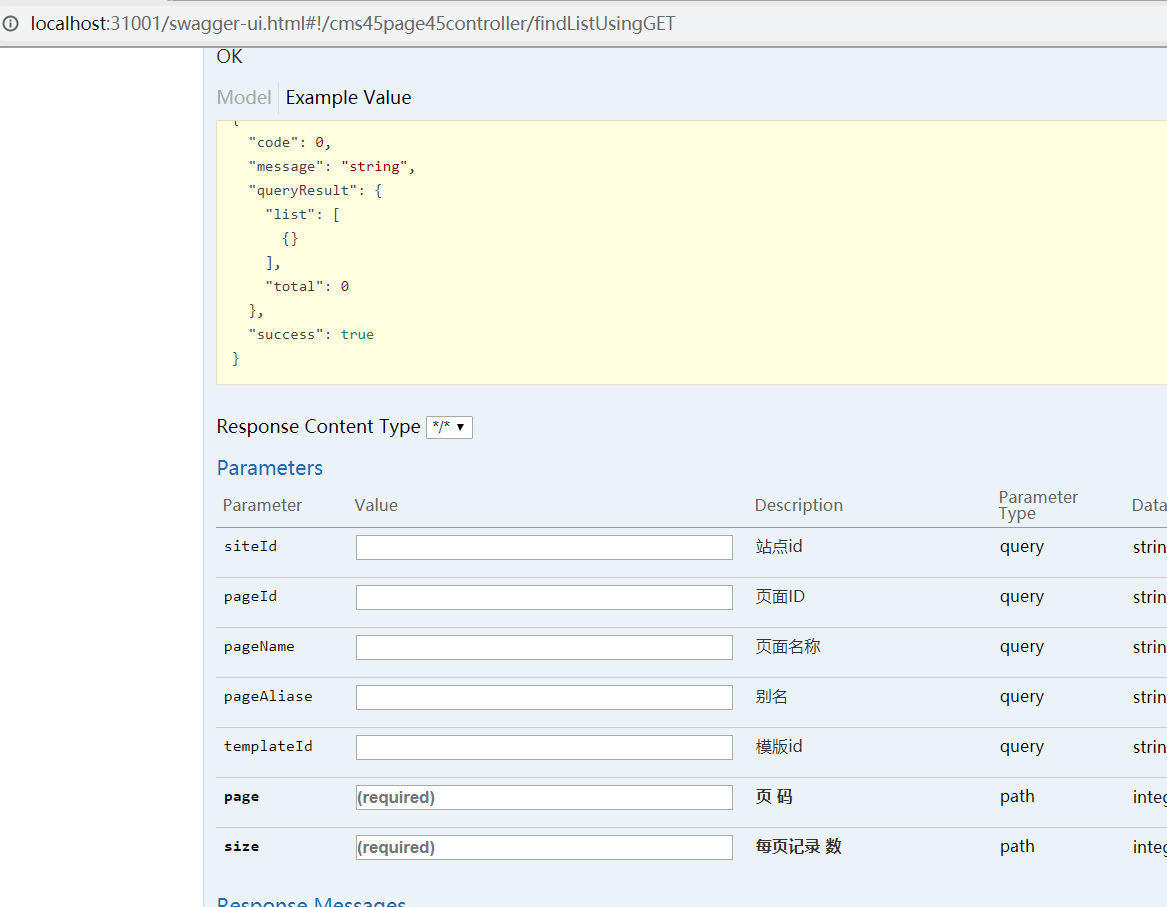Click the "siteId" parameter name
The image size is (1167, 907).
click(x=250, y=546)
